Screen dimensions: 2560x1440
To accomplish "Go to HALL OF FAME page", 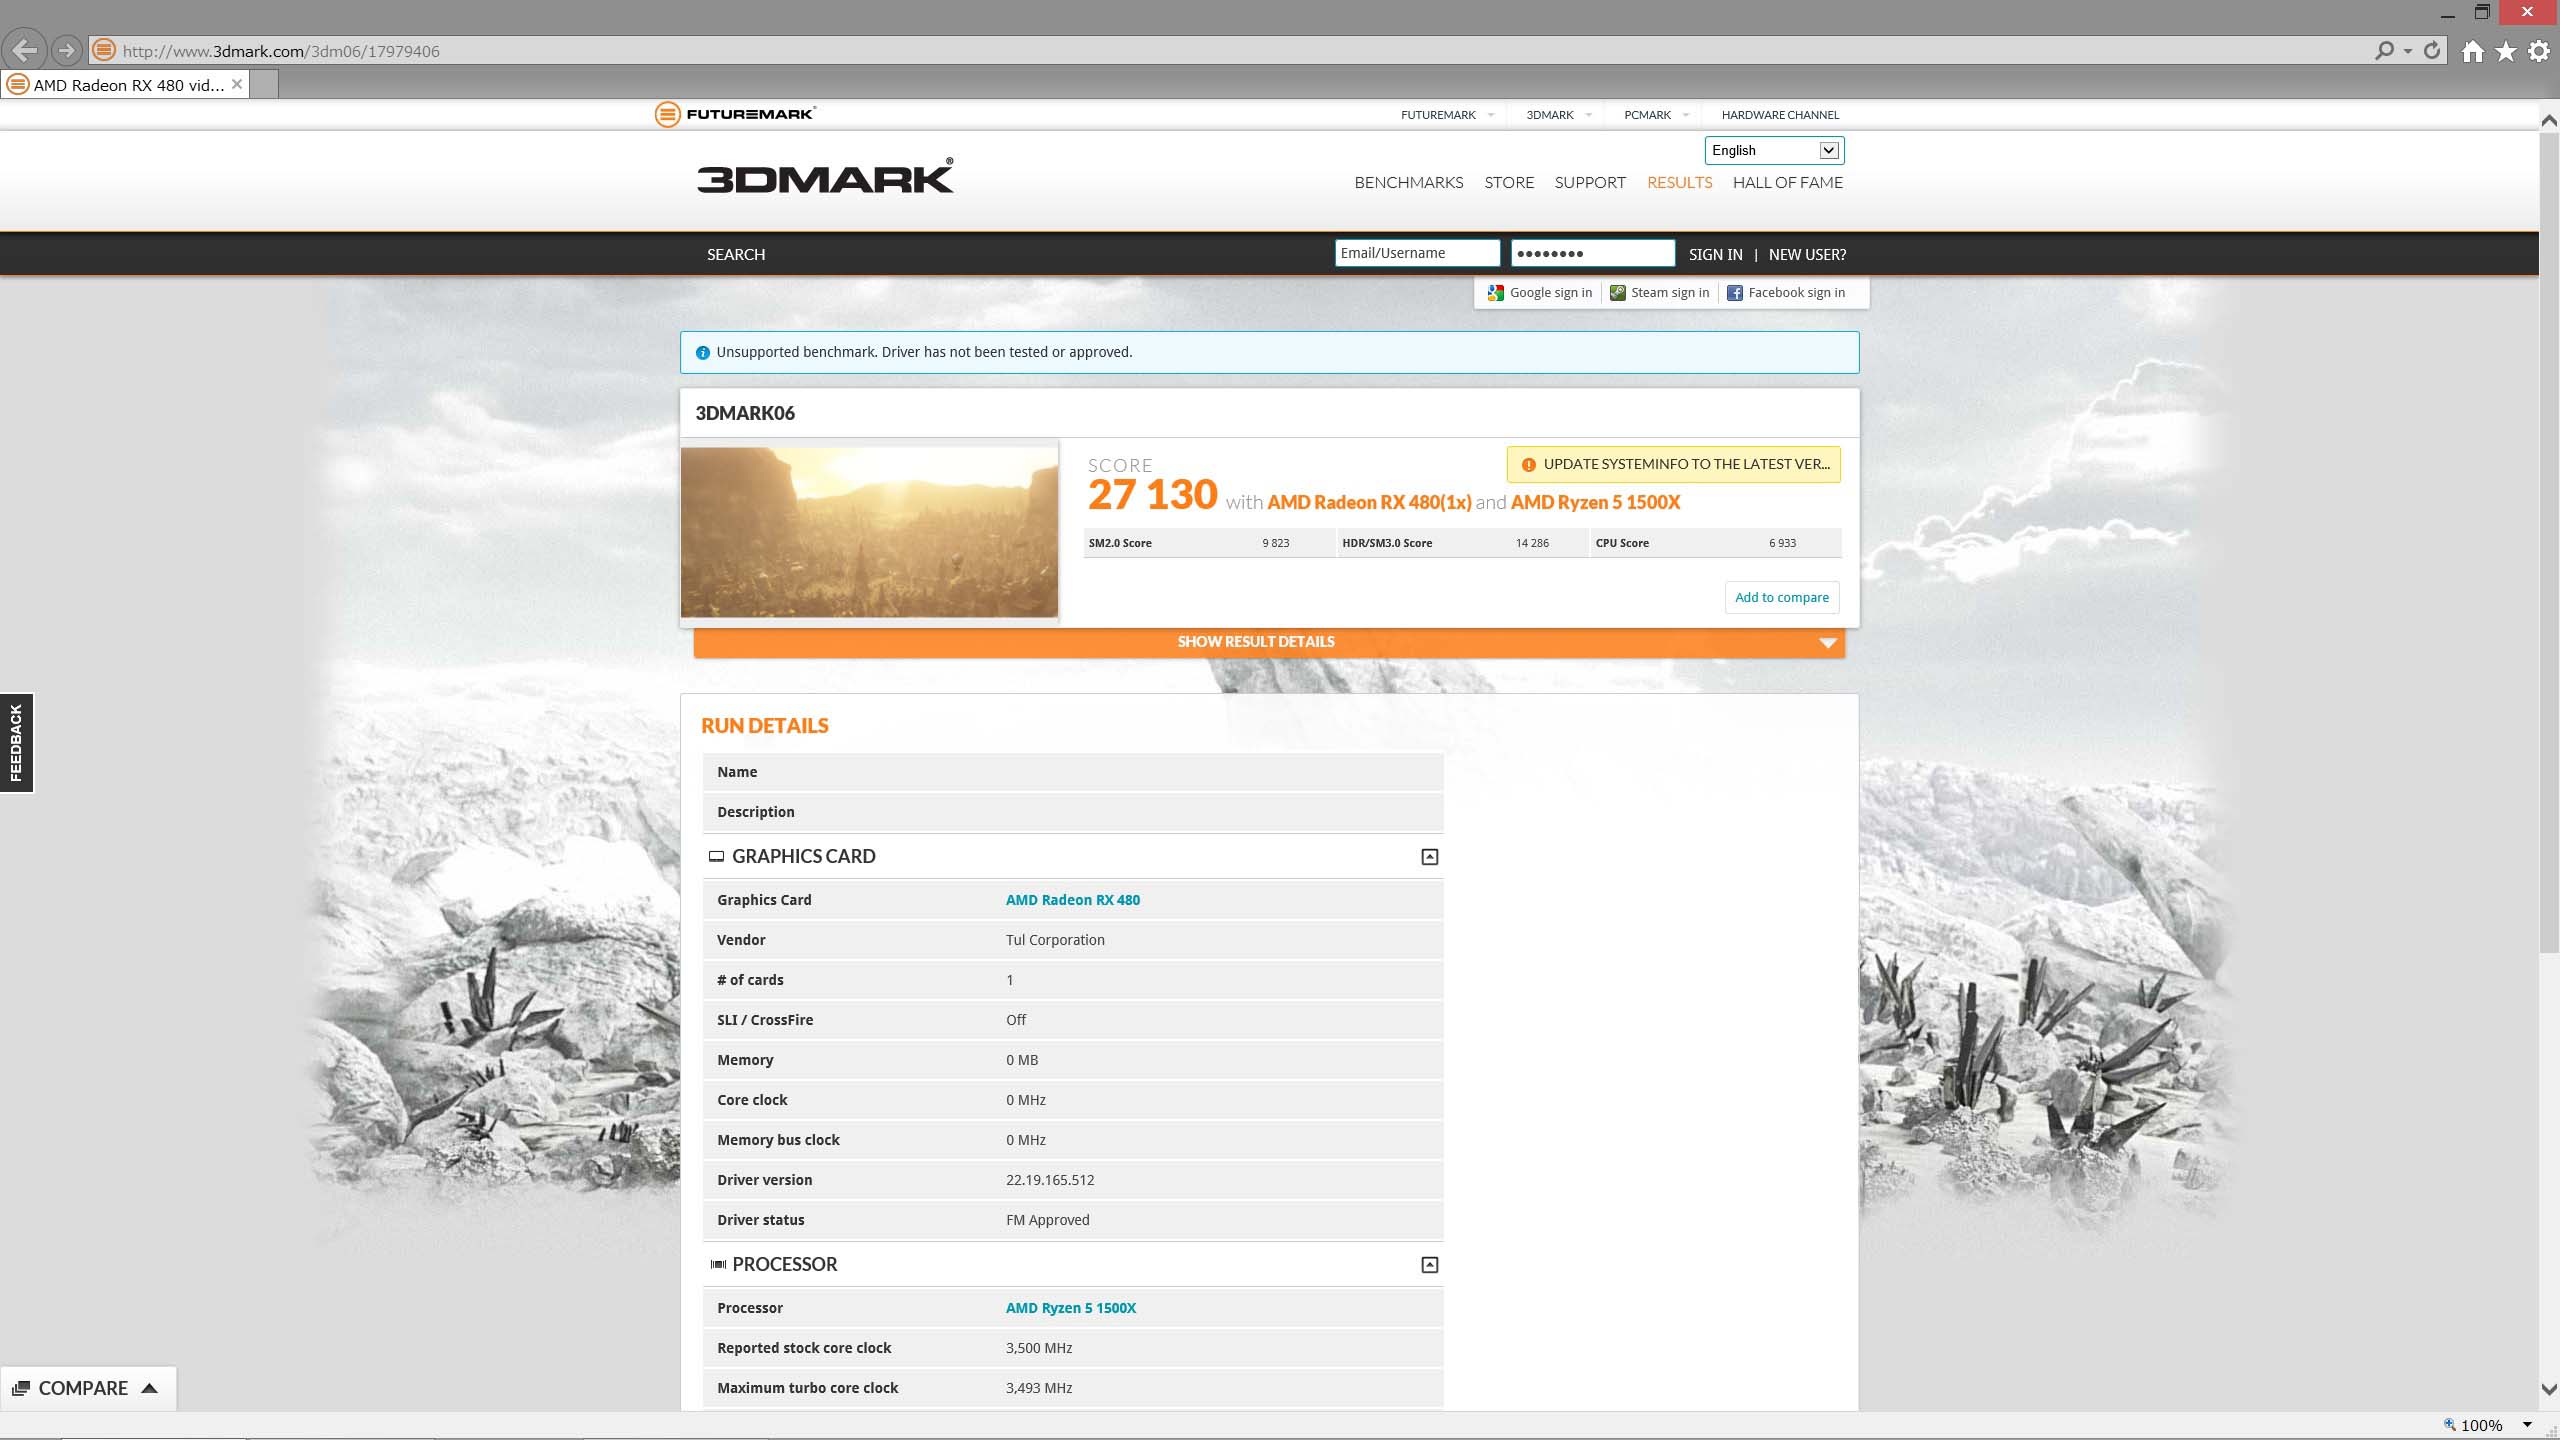I will (x=1787, y=182).
